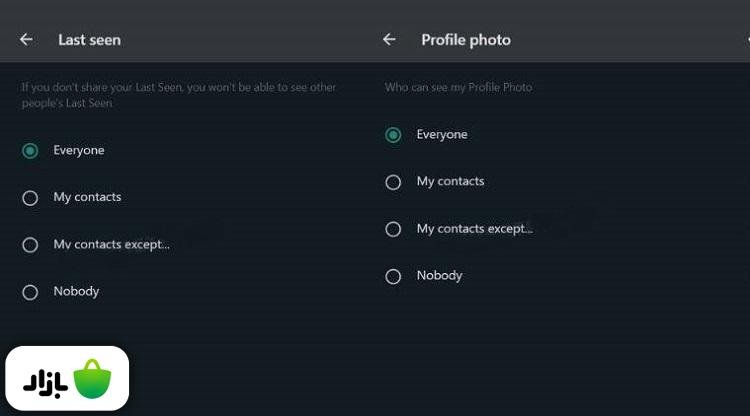Click the 'Last seen' header title

click(x=89, y=40)
